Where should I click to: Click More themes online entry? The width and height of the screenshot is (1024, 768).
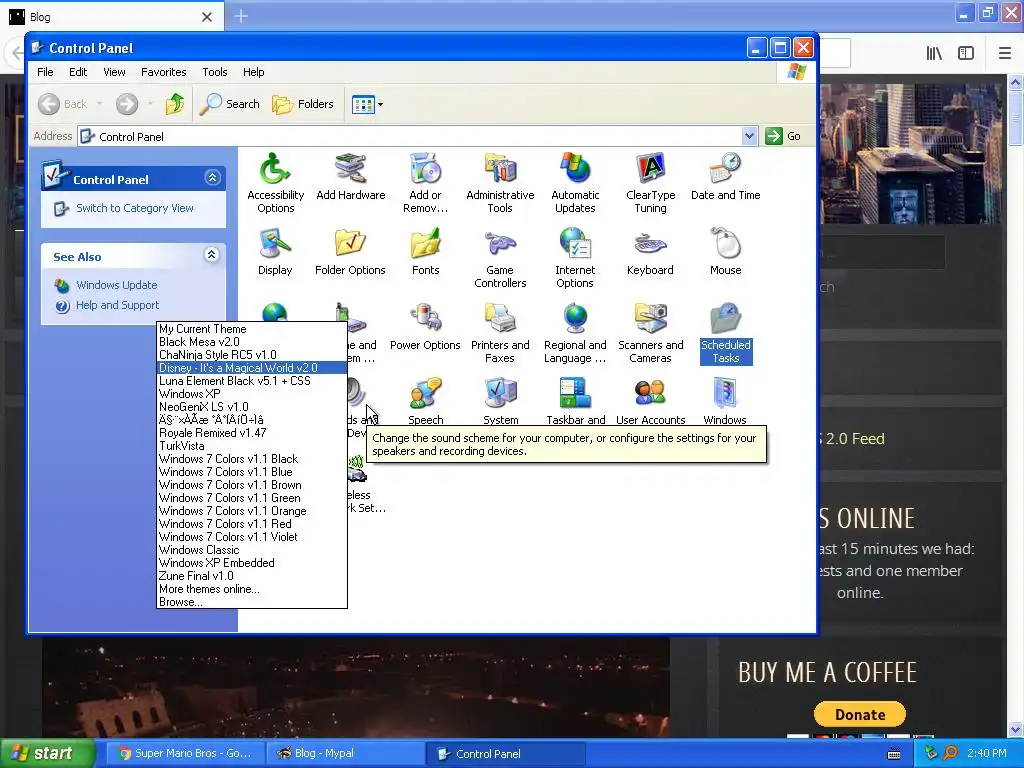coord(251,589)
